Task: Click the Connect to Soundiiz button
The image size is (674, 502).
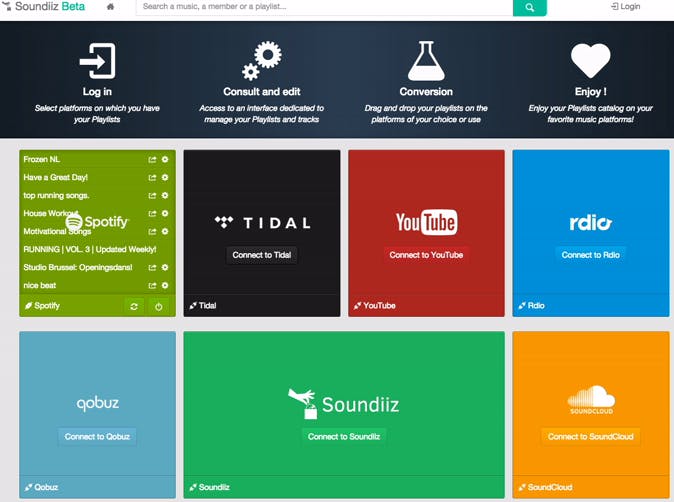Action: click(x=344, y=437)
